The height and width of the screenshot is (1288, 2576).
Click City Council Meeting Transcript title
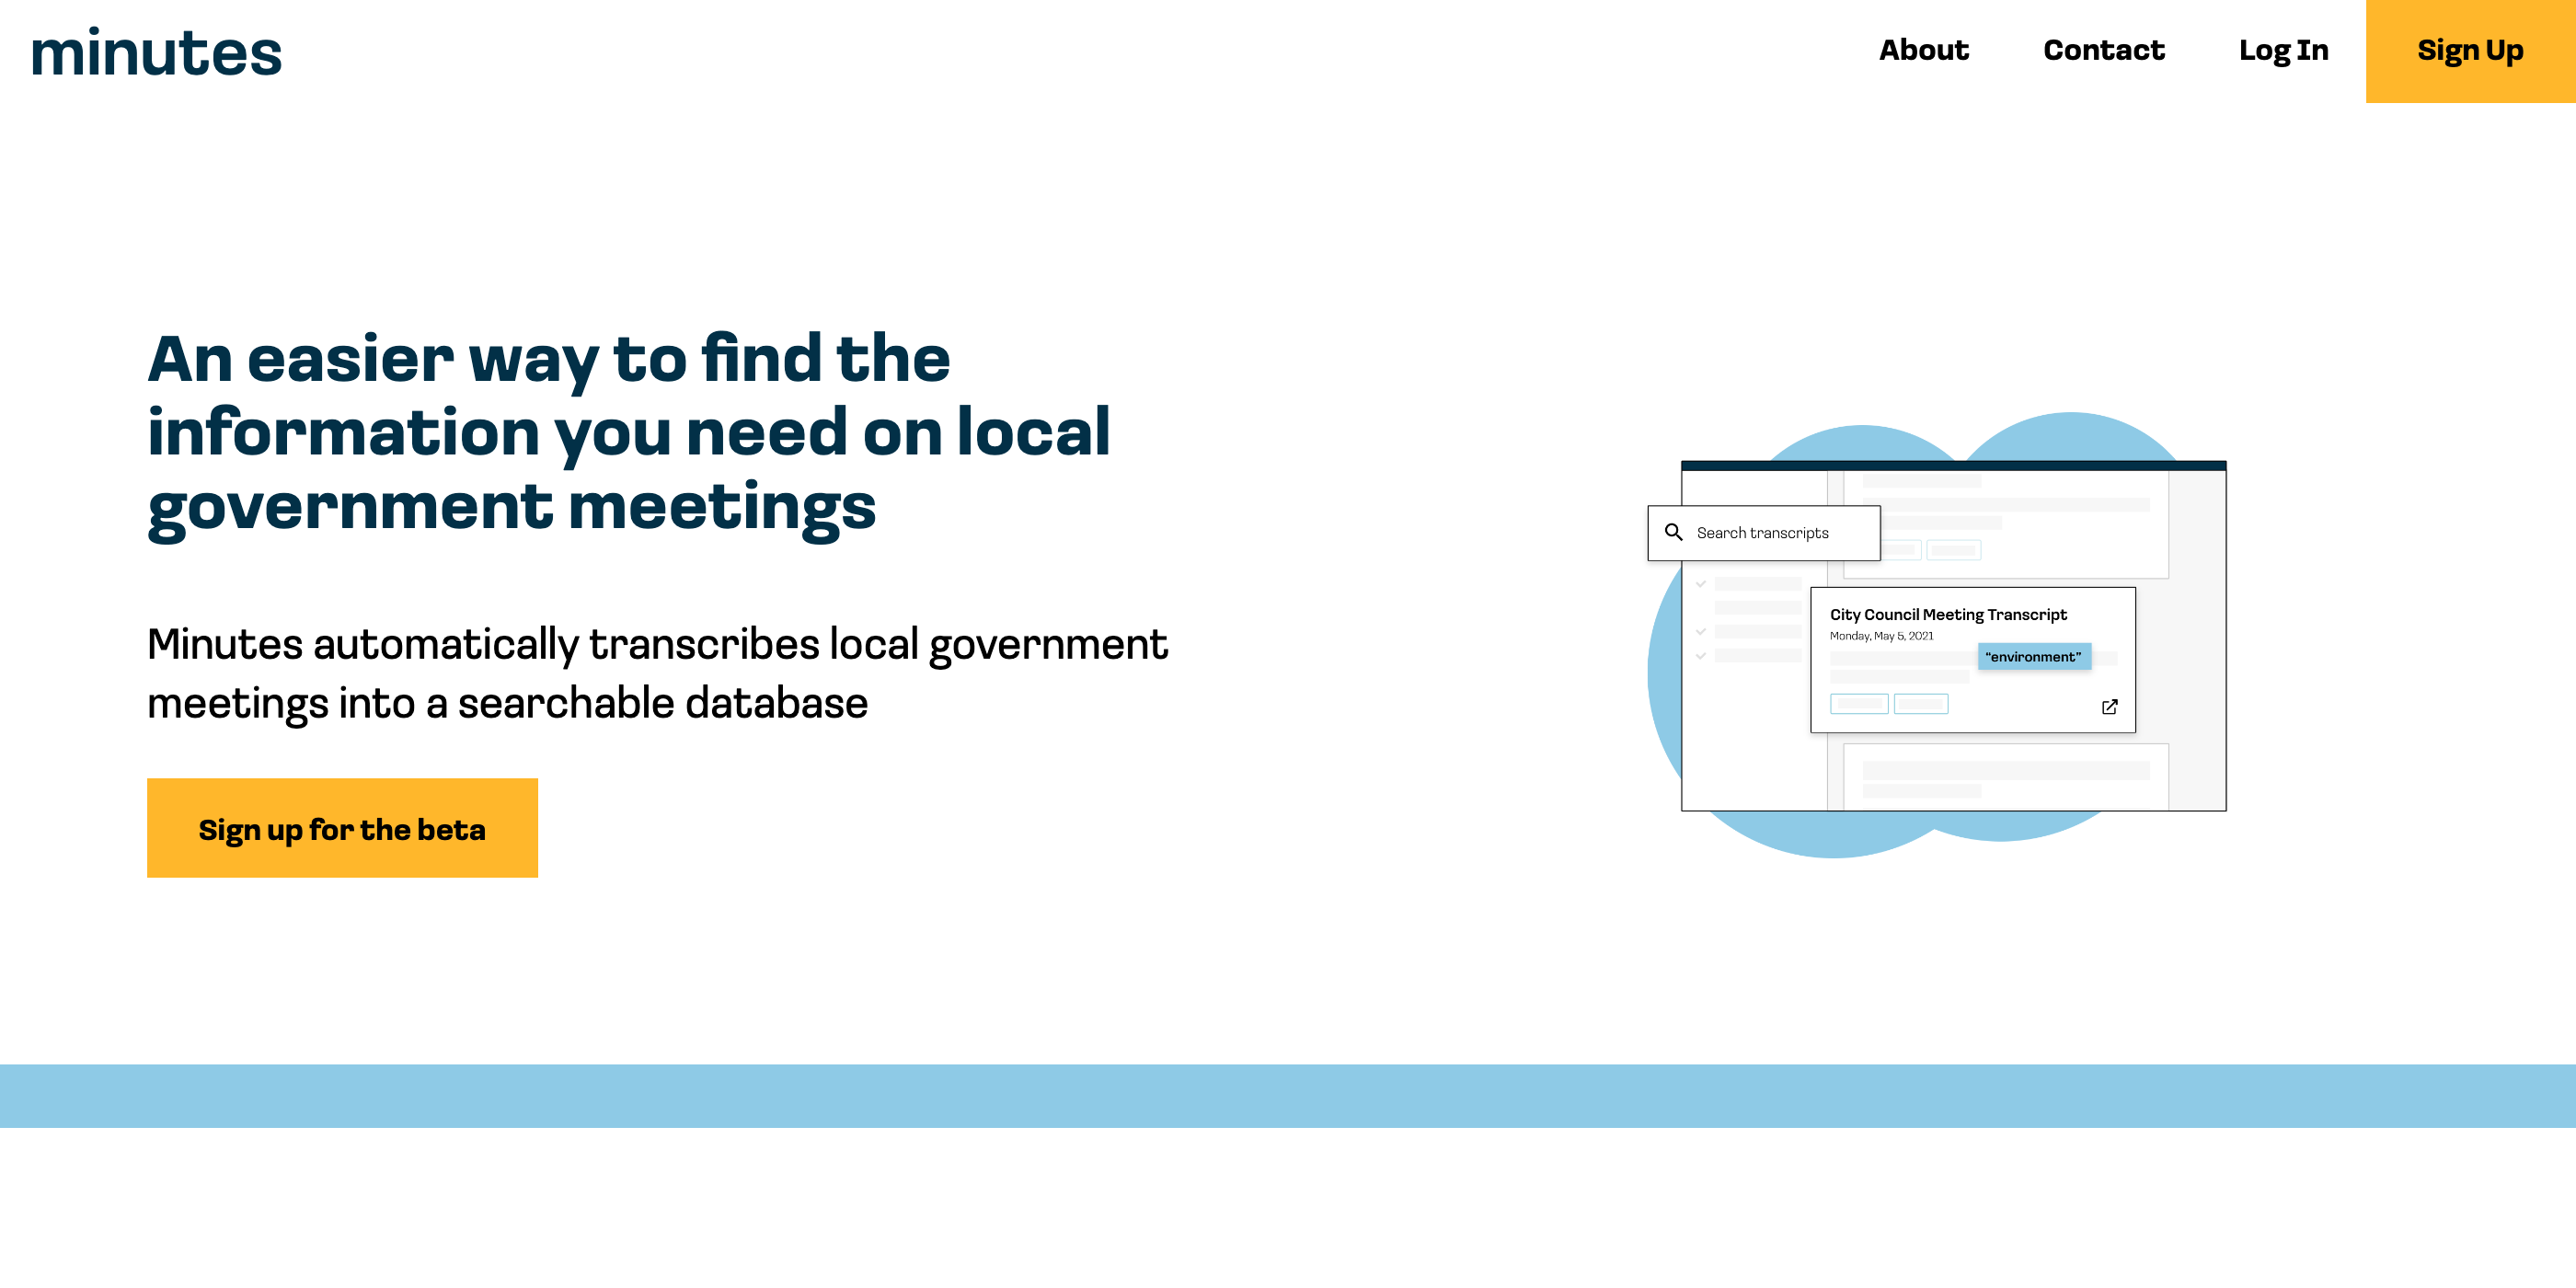click(1948, 614)
